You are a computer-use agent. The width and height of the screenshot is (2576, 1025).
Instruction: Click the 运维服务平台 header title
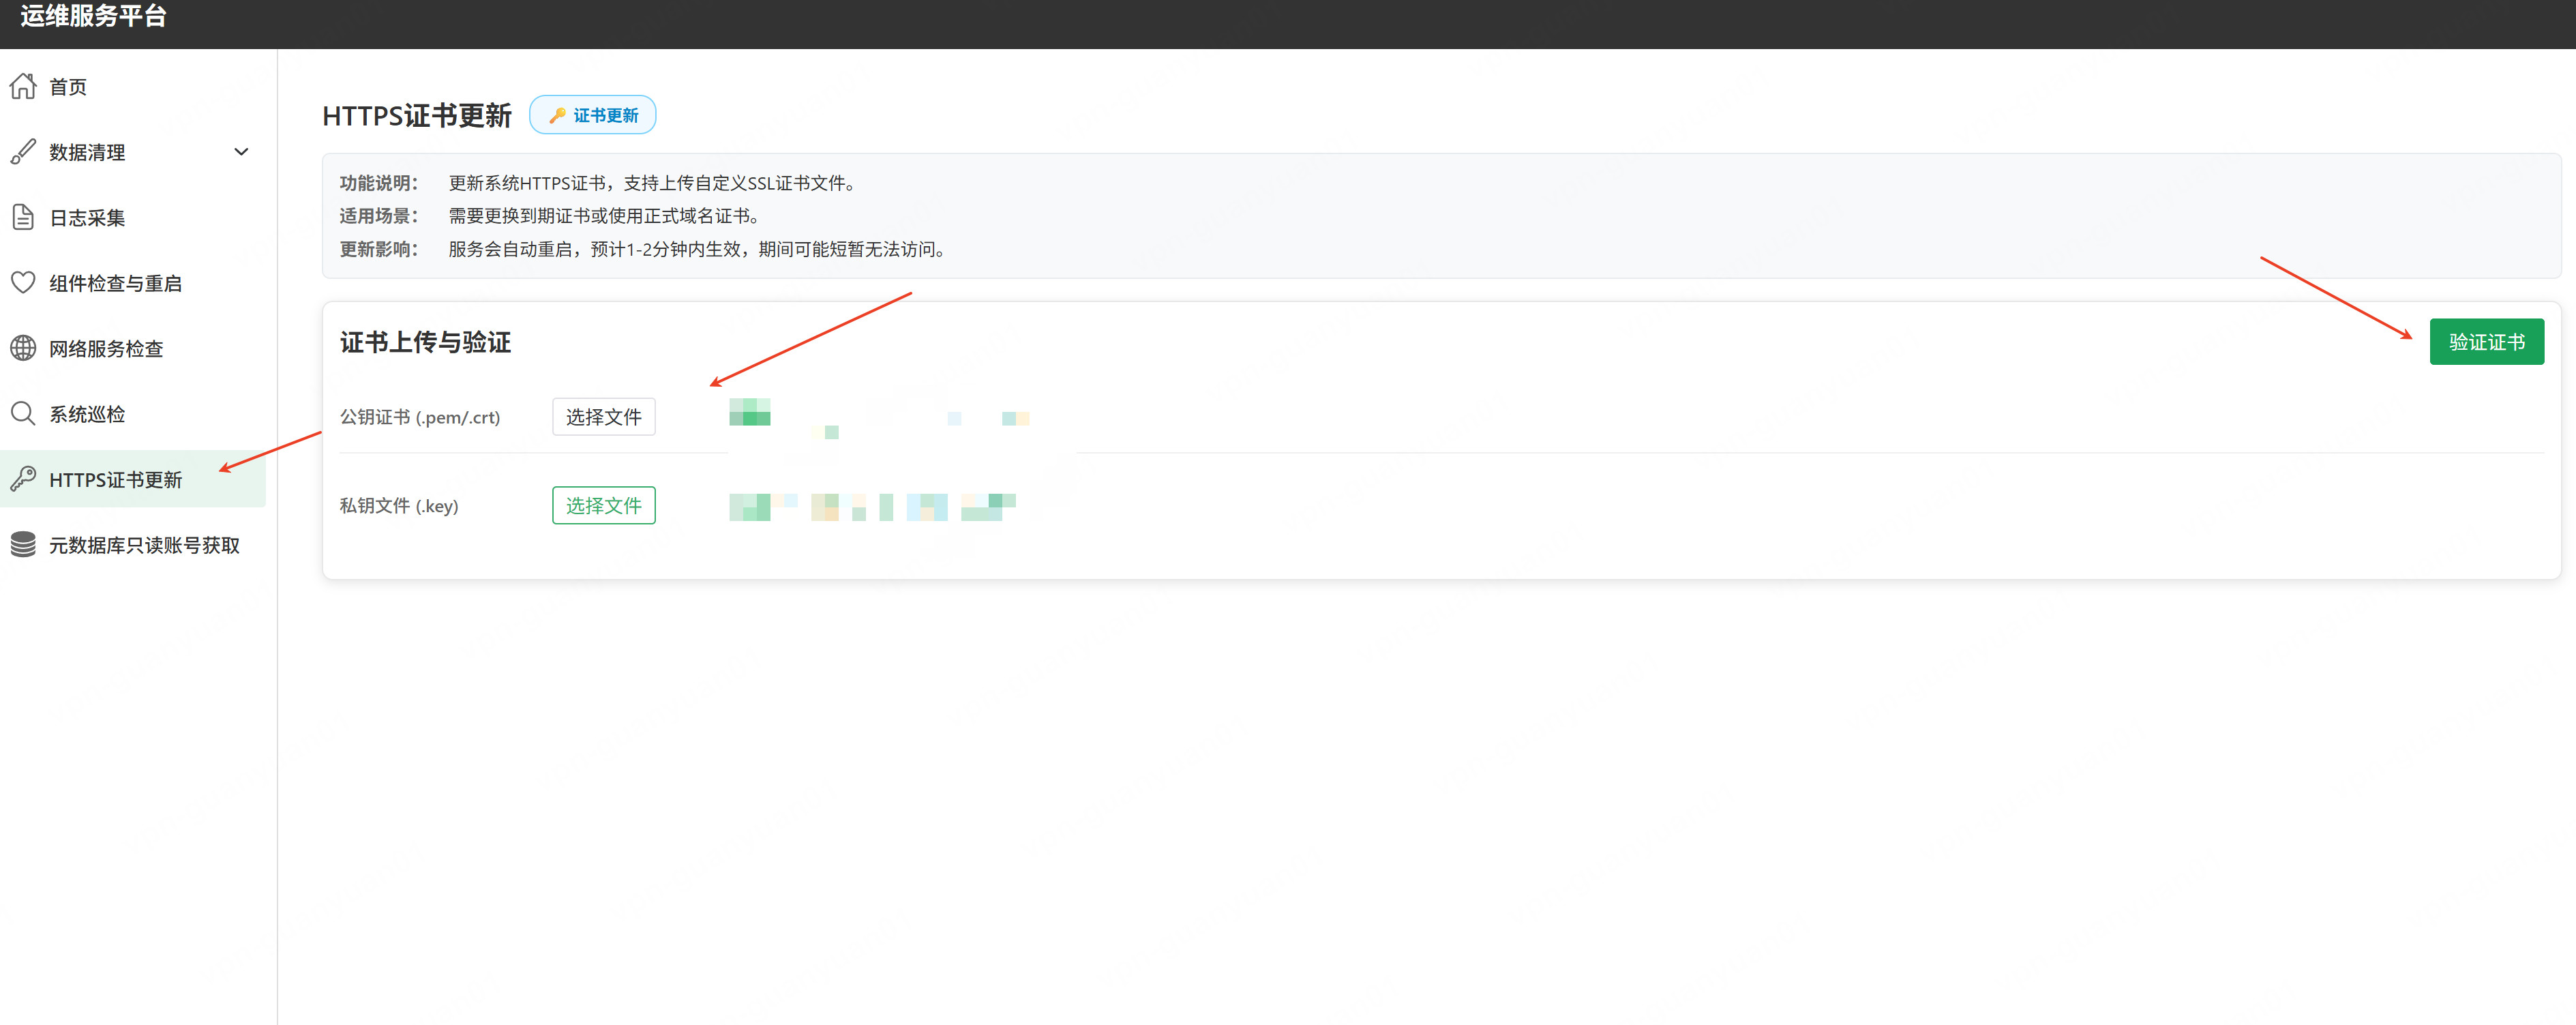point(93,16)
